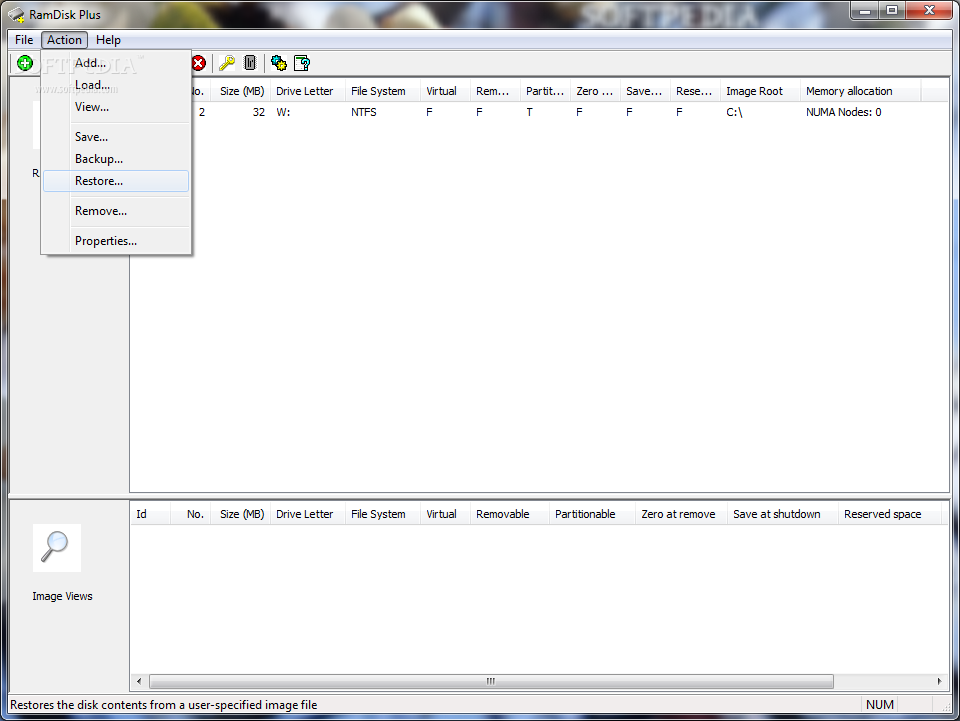Click the NTFS file system cell
960x721 pixels.
coord(364,112)
